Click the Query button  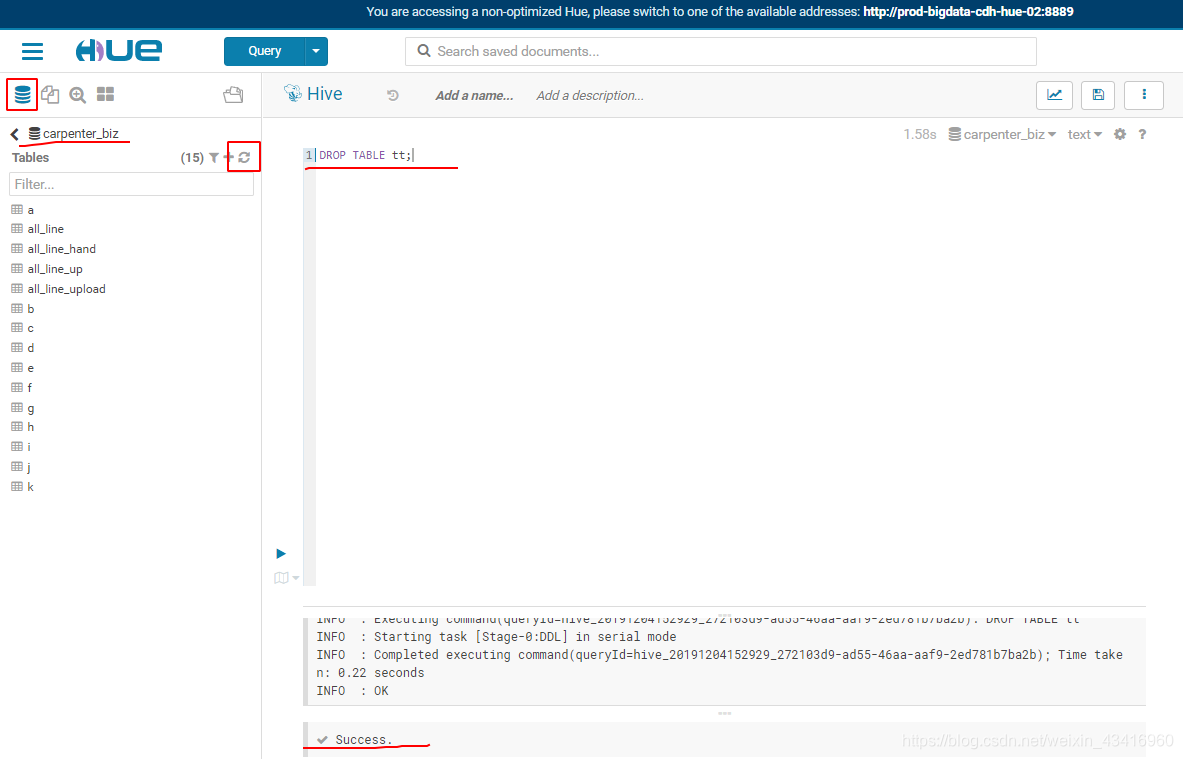tap(264, 51)
